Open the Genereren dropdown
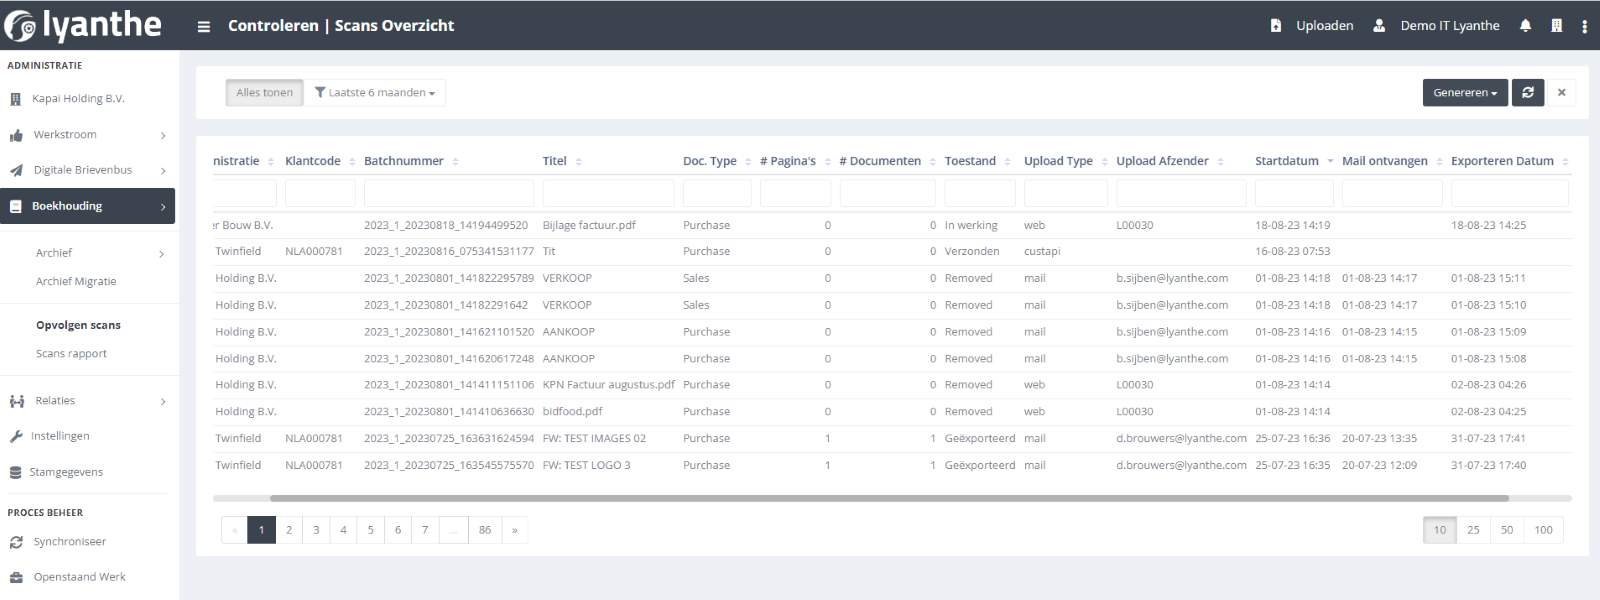This screenshot has width=1600, height=600. 1465,93
